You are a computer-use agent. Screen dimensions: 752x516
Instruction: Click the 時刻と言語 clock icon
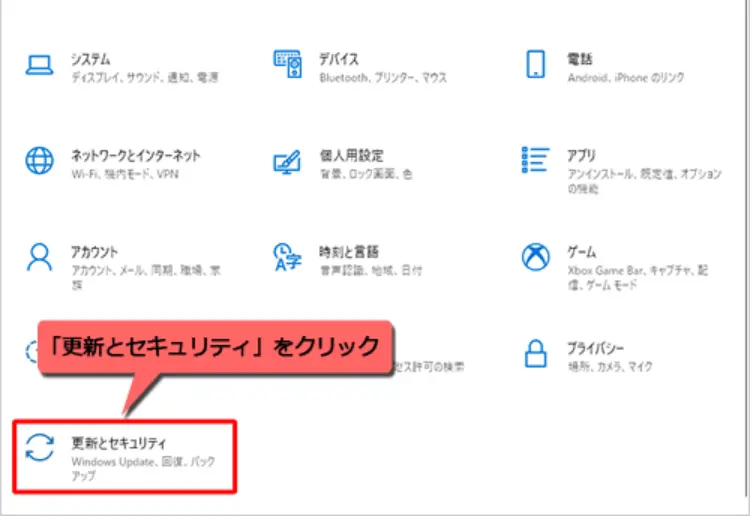287,258
